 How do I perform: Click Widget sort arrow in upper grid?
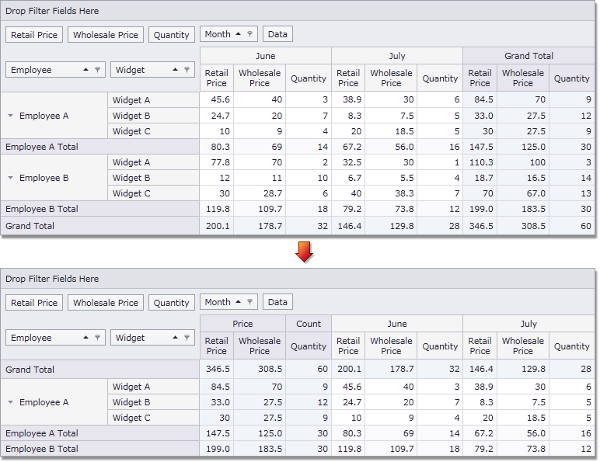pyautogui.click(x=175, y=70)
